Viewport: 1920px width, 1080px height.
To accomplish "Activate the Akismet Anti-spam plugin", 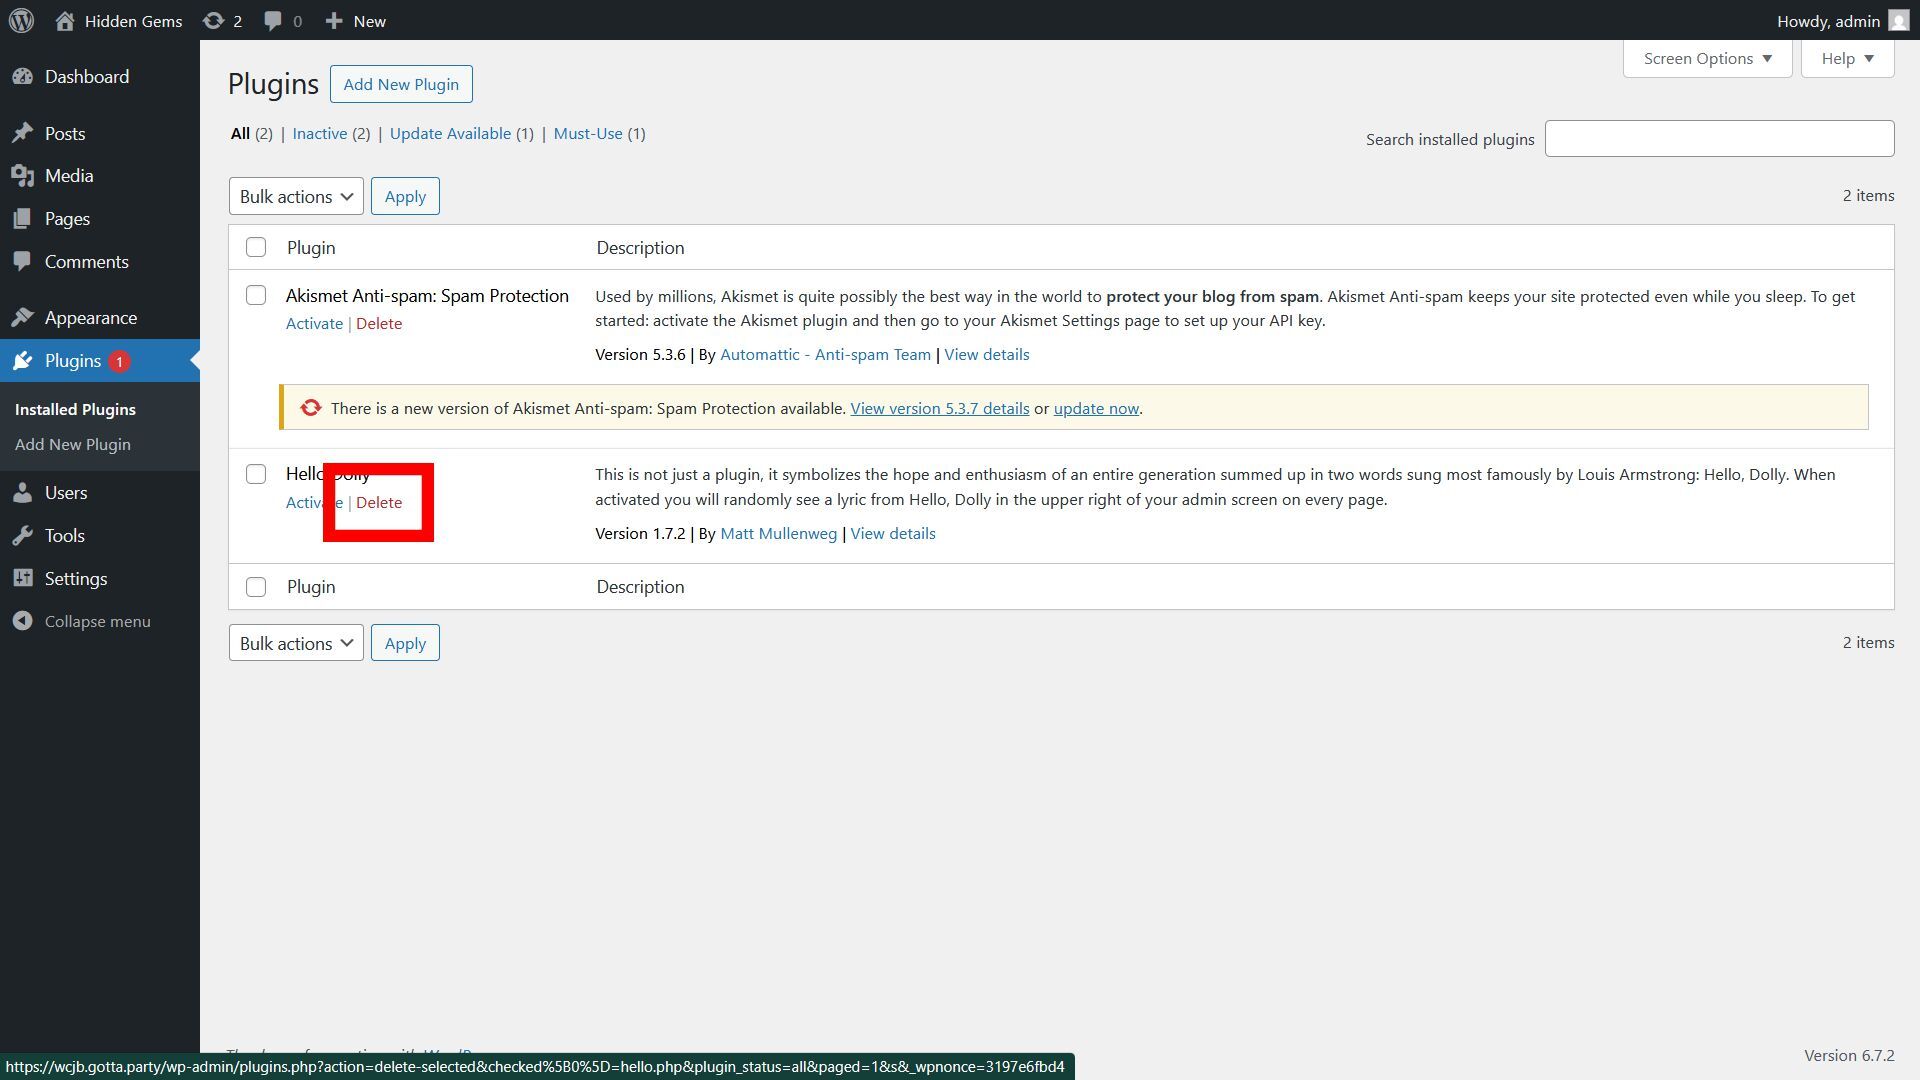I will click(314, 323).
